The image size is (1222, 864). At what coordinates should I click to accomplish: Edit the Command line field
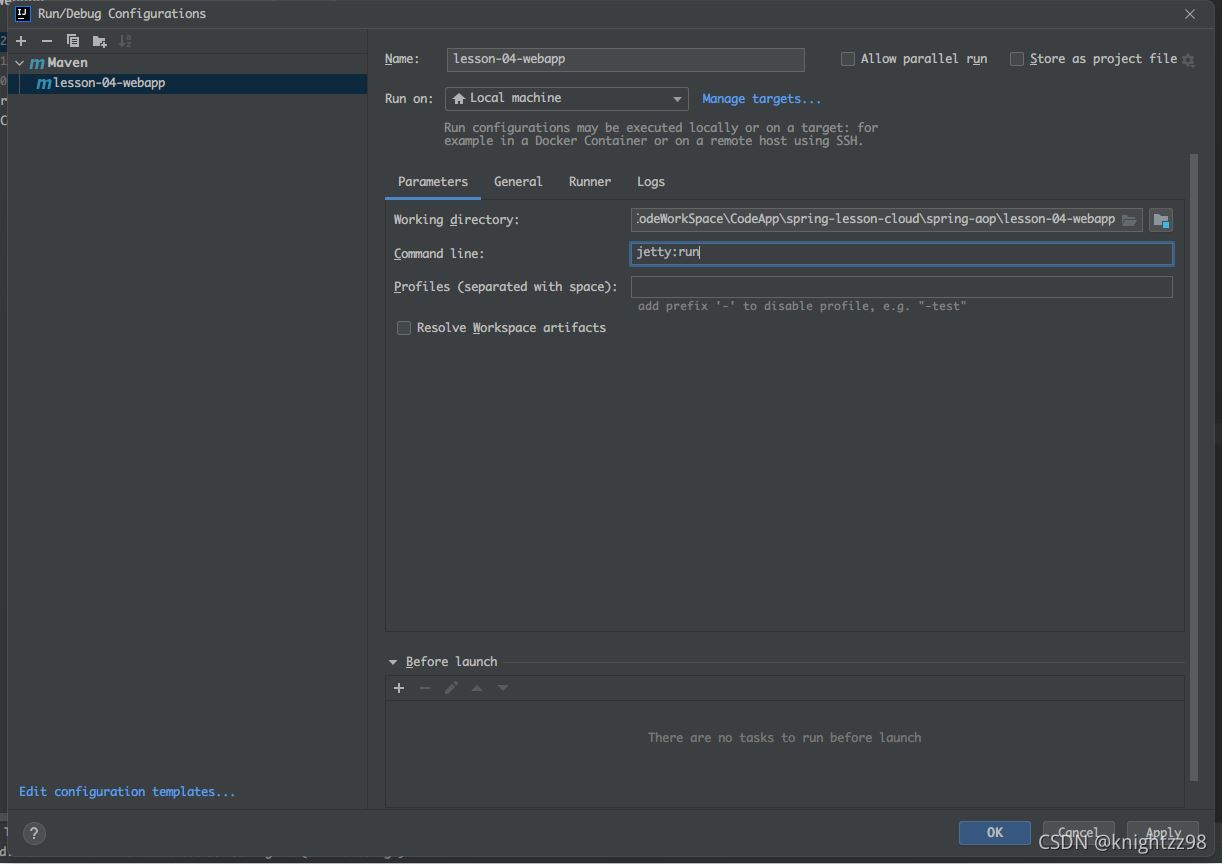click(902, 253)
